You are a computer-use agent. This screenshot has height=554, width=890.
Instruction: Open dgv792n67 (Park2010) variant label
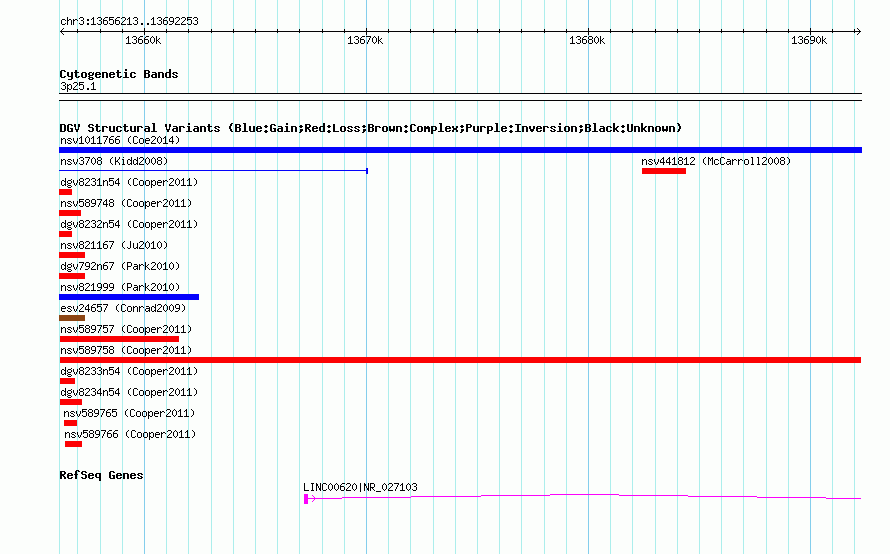point(120,266)
